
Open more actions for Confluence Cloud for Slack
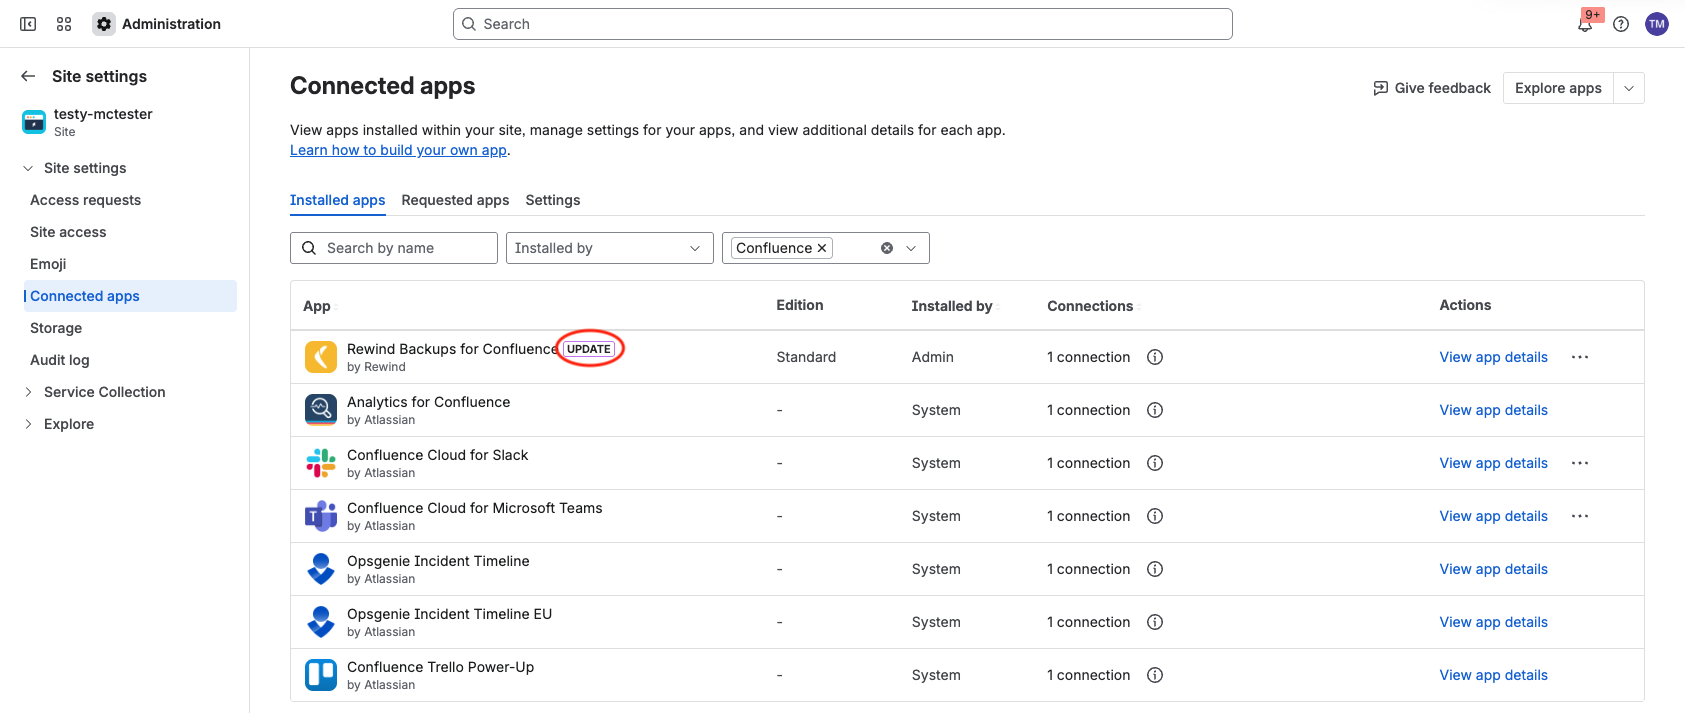coord(1580,463)
